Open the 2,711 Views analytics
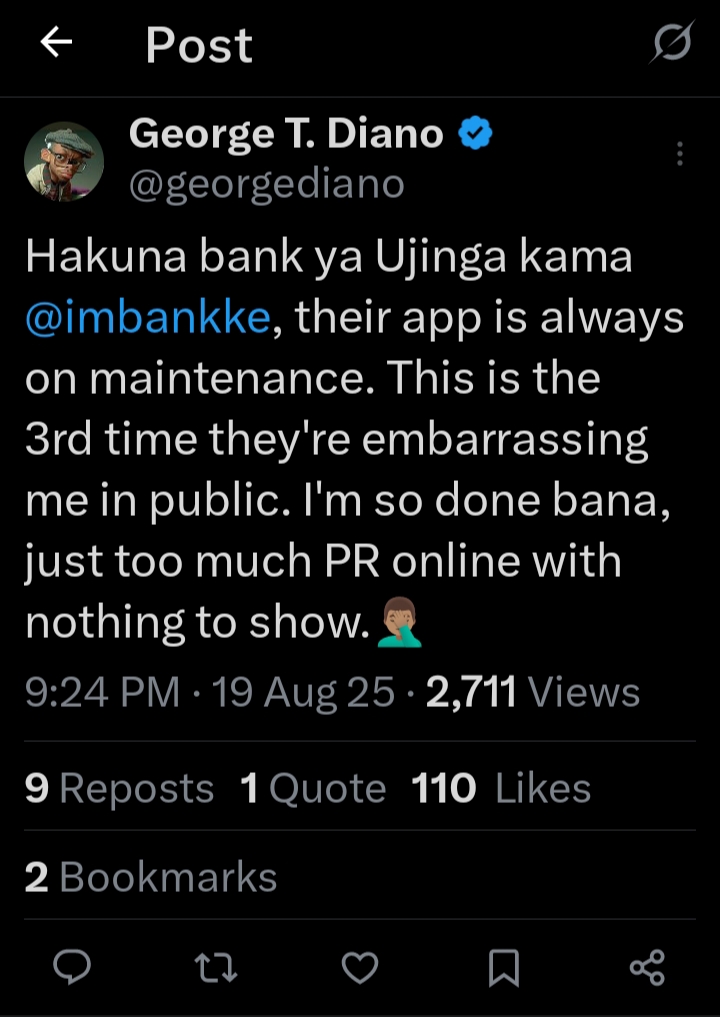Image resolution: width=720 pixels, height=1017 pixels. pyautogui.click(x=533, y=692)
